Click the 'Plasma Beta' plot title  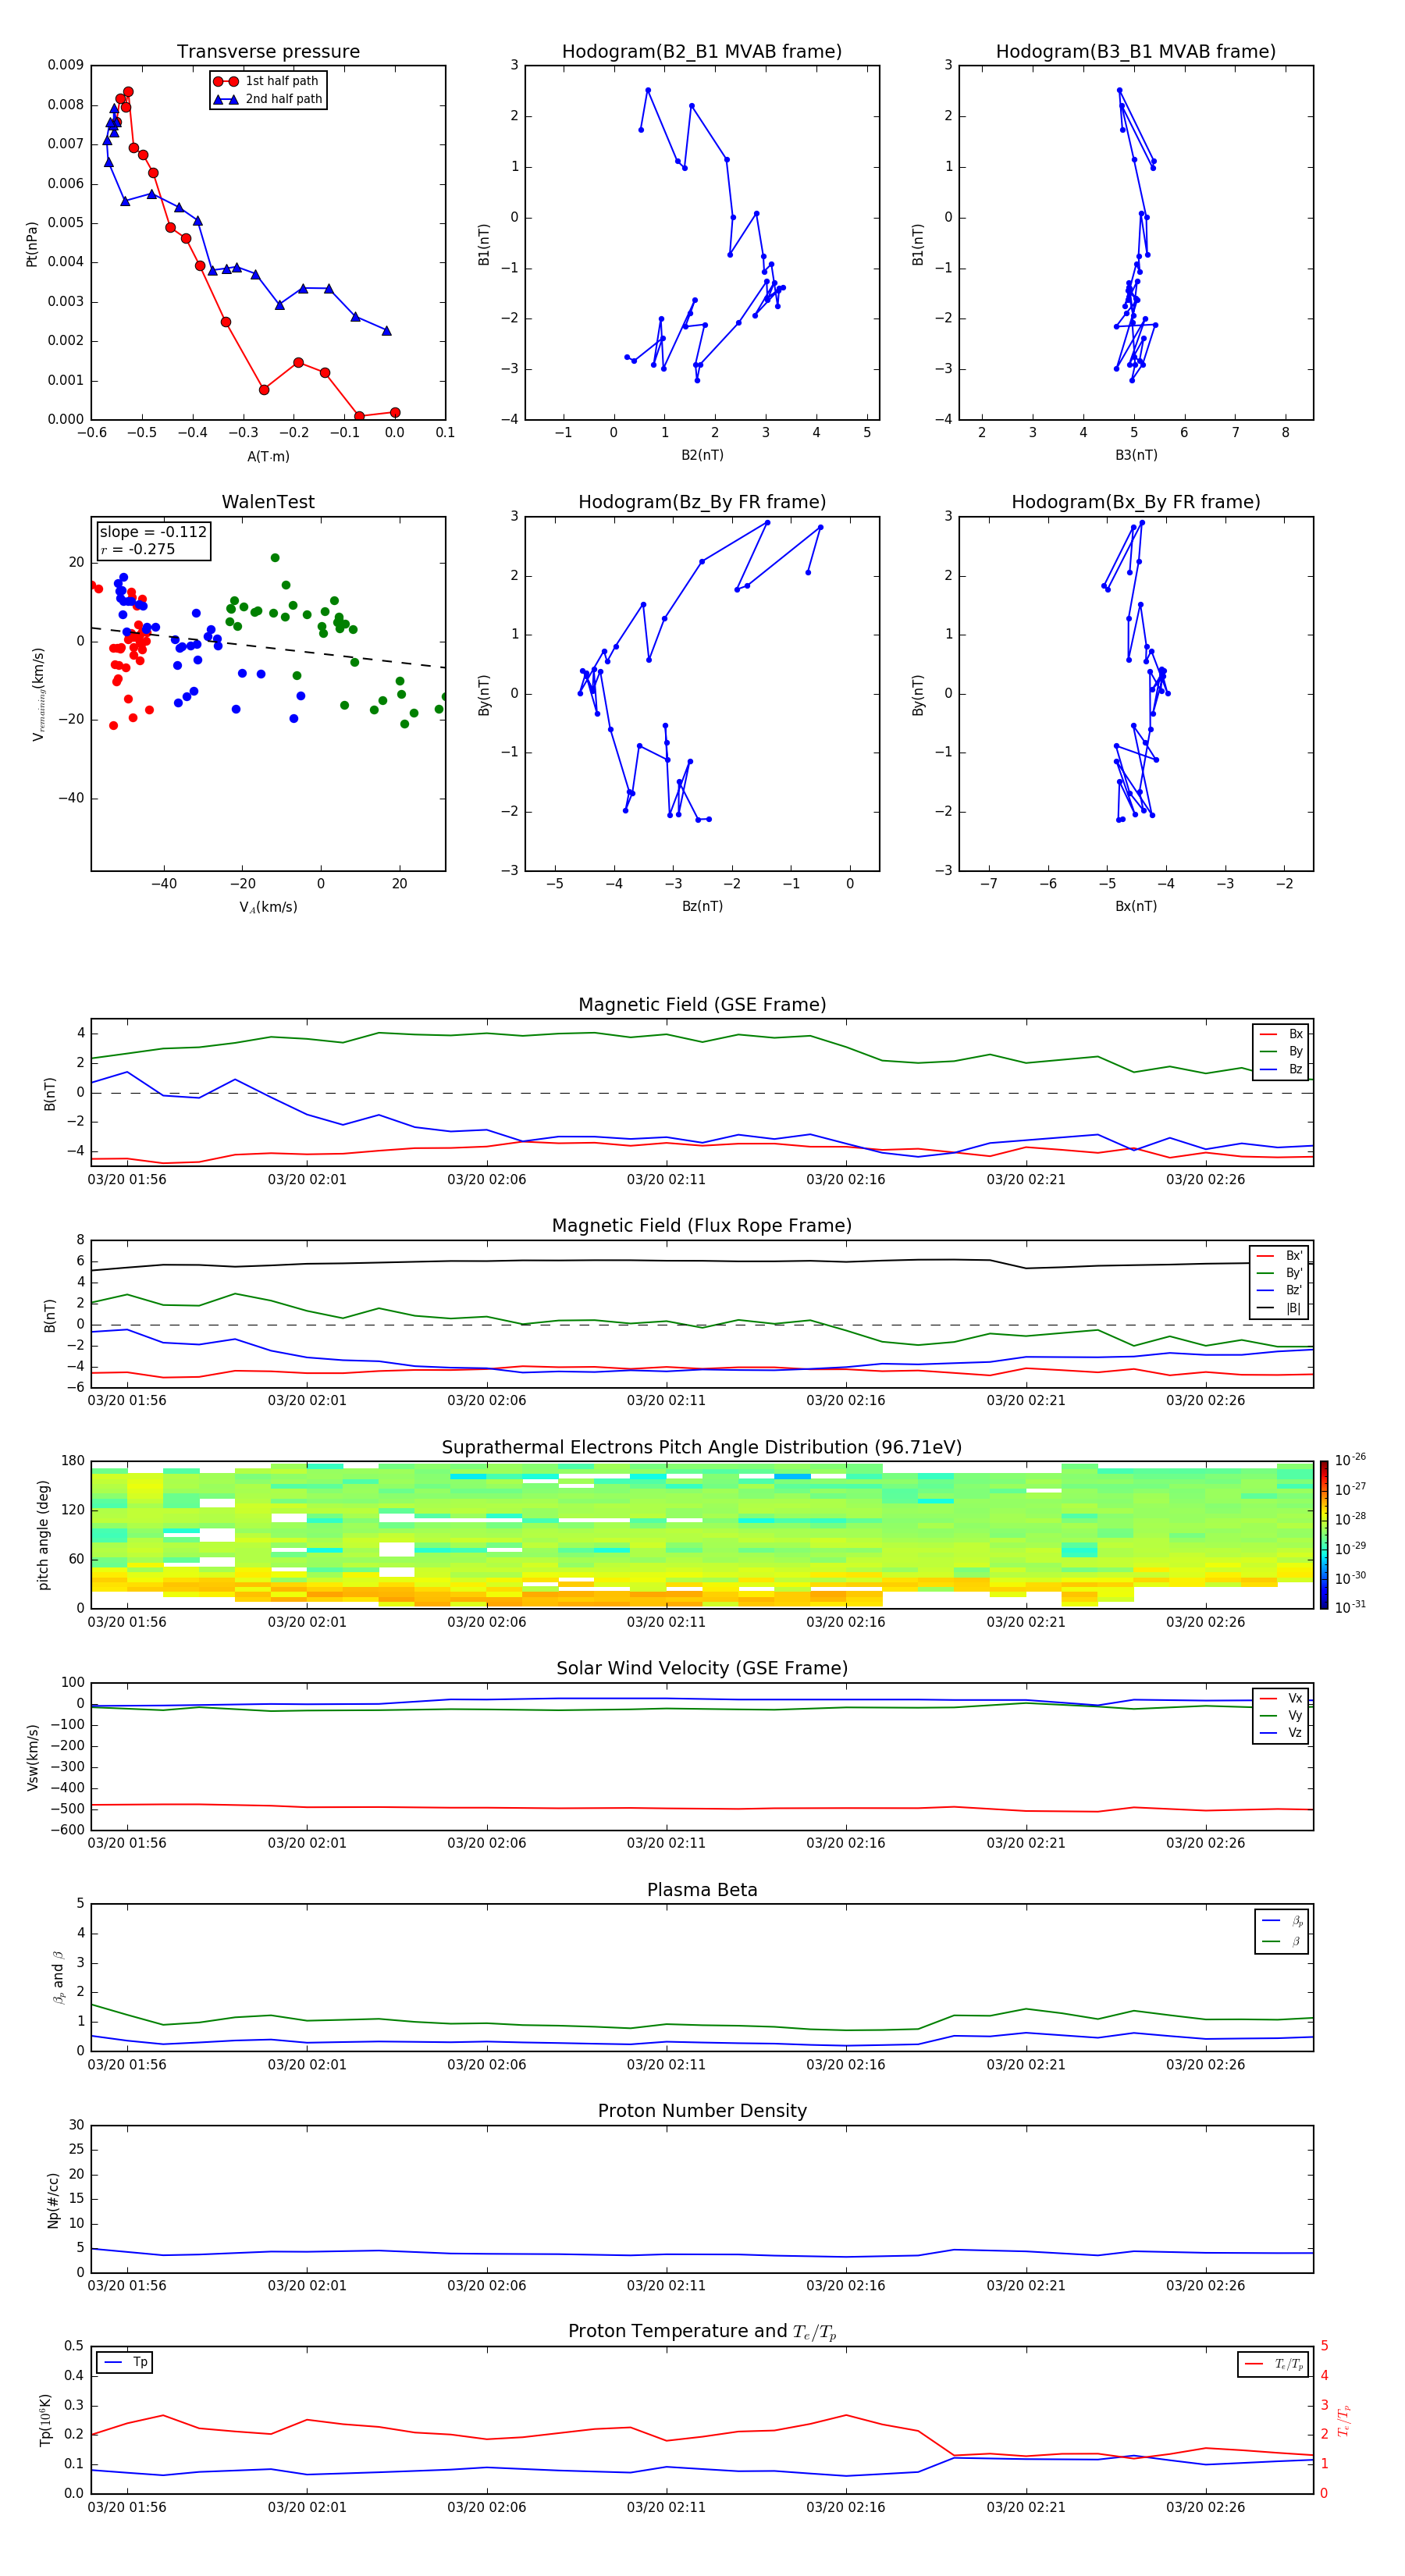(x=702, y=1890)
